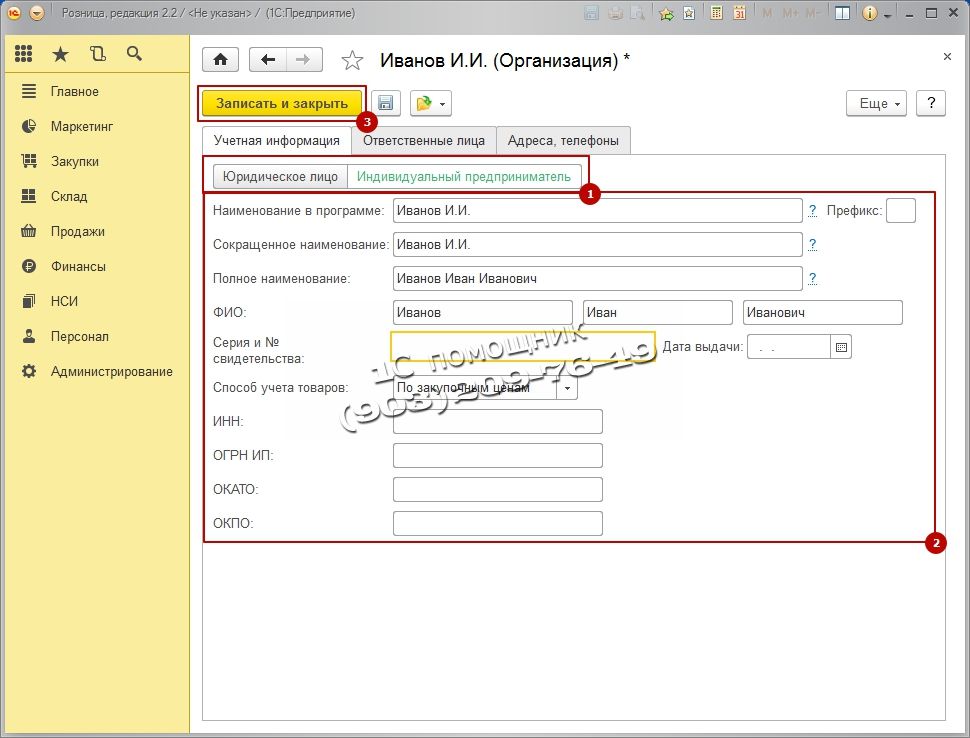Go to the home page icon
Image resolution: width=970 pixels, height=738 pixels.
[x=220, y=59]
